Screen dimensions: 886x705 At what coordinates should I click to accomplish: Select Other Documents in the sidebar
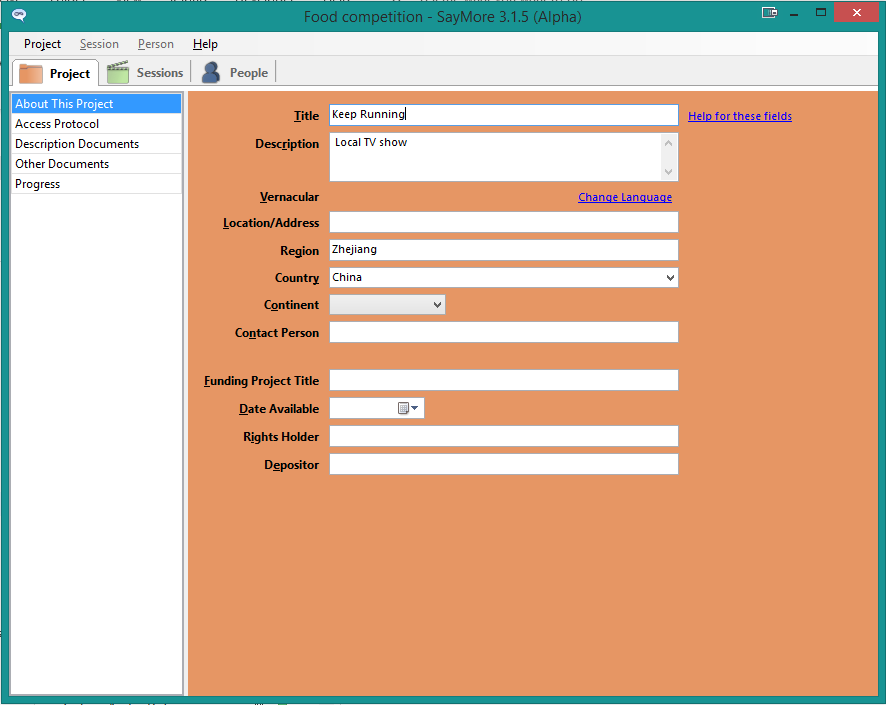(x=97, y=164)
